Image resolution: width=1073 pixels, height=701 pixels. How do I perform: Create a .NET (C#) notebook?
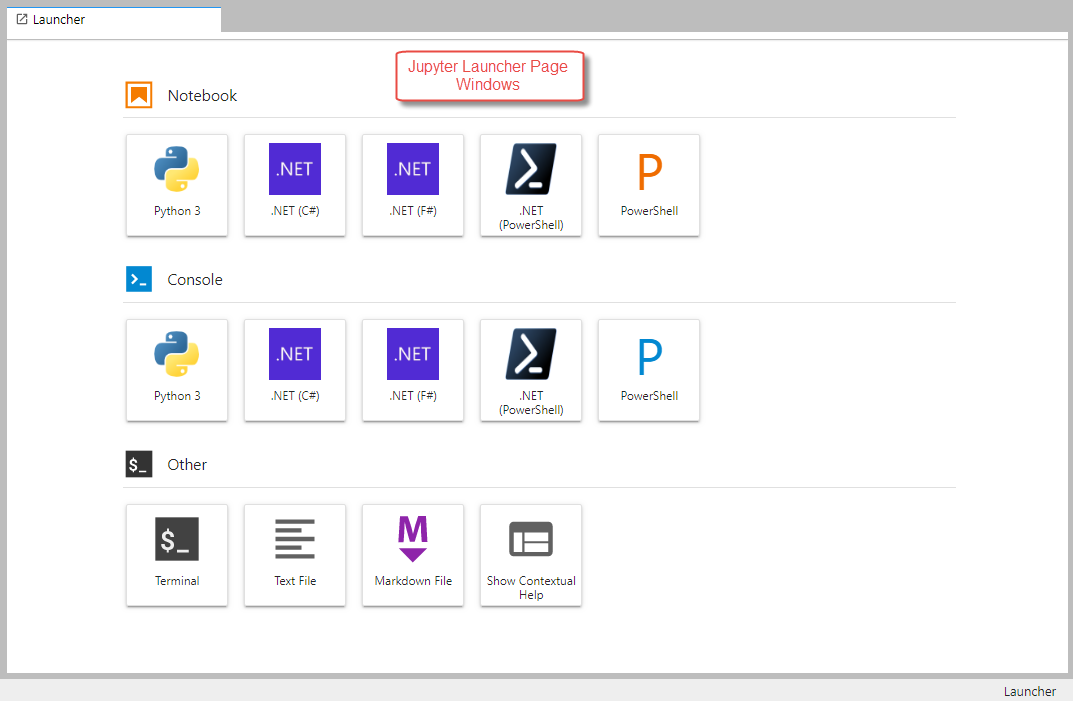click(295, 185)
